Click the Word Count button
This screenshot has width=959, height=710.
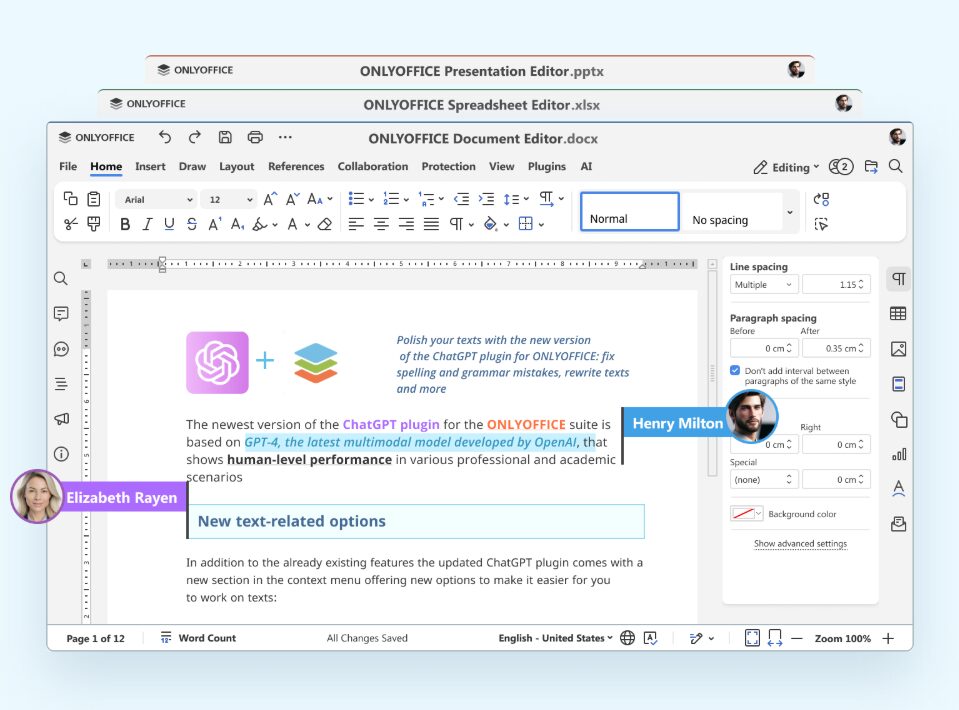coord(198,638)
